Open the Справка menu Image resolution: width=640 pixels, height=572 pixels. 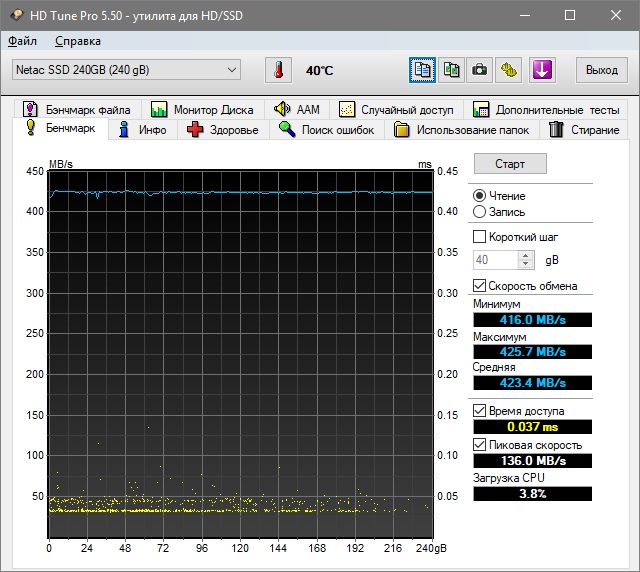(x=78, y=41)
